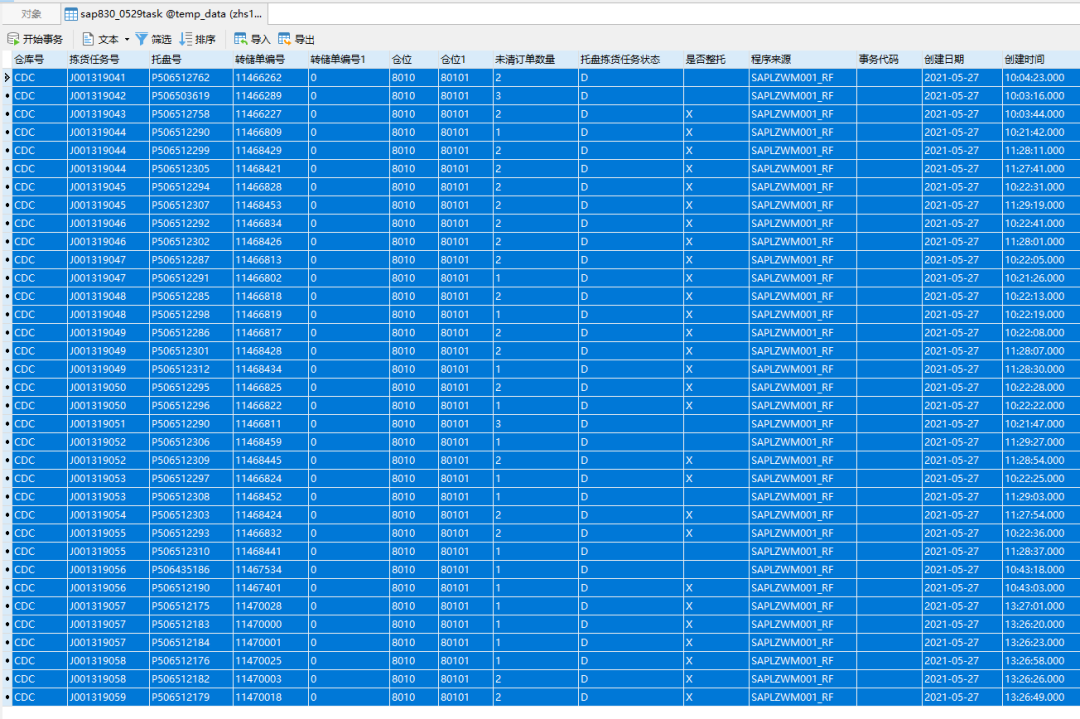Select pallet cell P506512294

191,187
